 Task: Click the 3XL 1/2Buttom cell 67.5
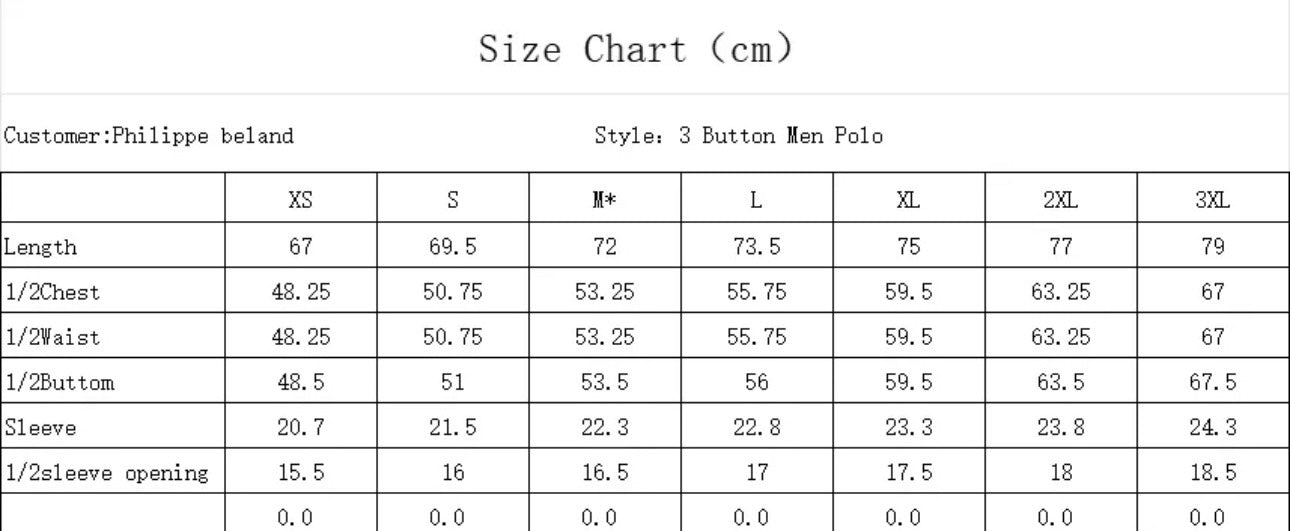click(1212, 382)
